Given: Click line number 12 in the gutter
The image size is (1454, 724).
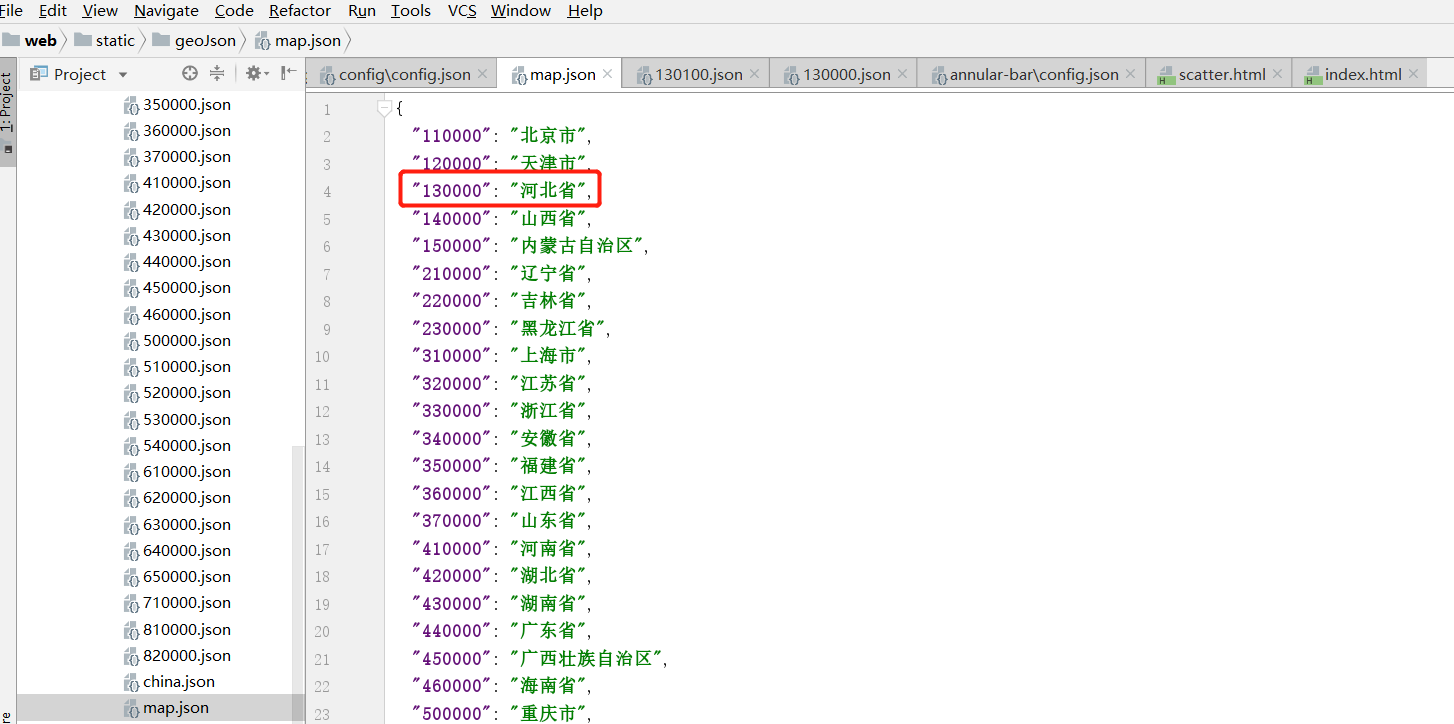Looking at the screenshot, I should [321, 412].
